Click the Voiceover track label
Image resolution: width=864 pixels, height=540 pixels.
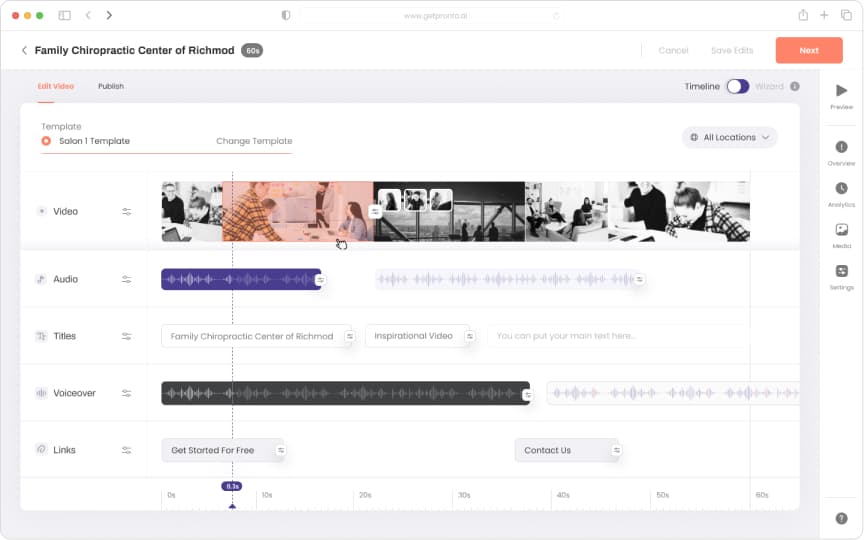[74, 393]
